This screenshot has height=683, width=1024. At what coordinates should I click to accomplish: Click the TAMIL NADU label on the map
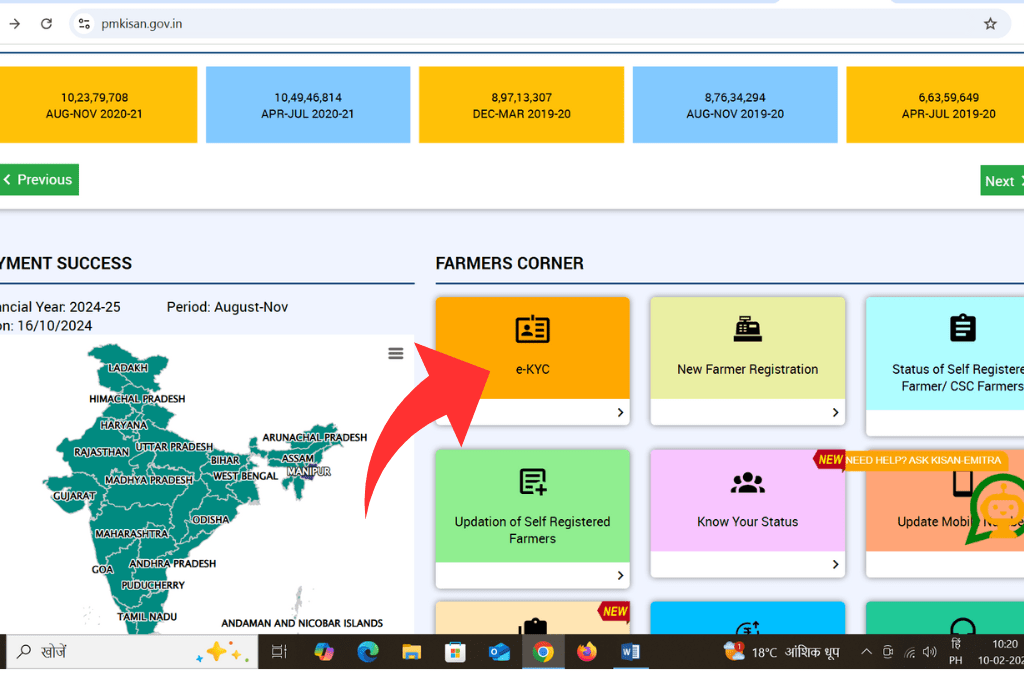(x=147, y=616)
